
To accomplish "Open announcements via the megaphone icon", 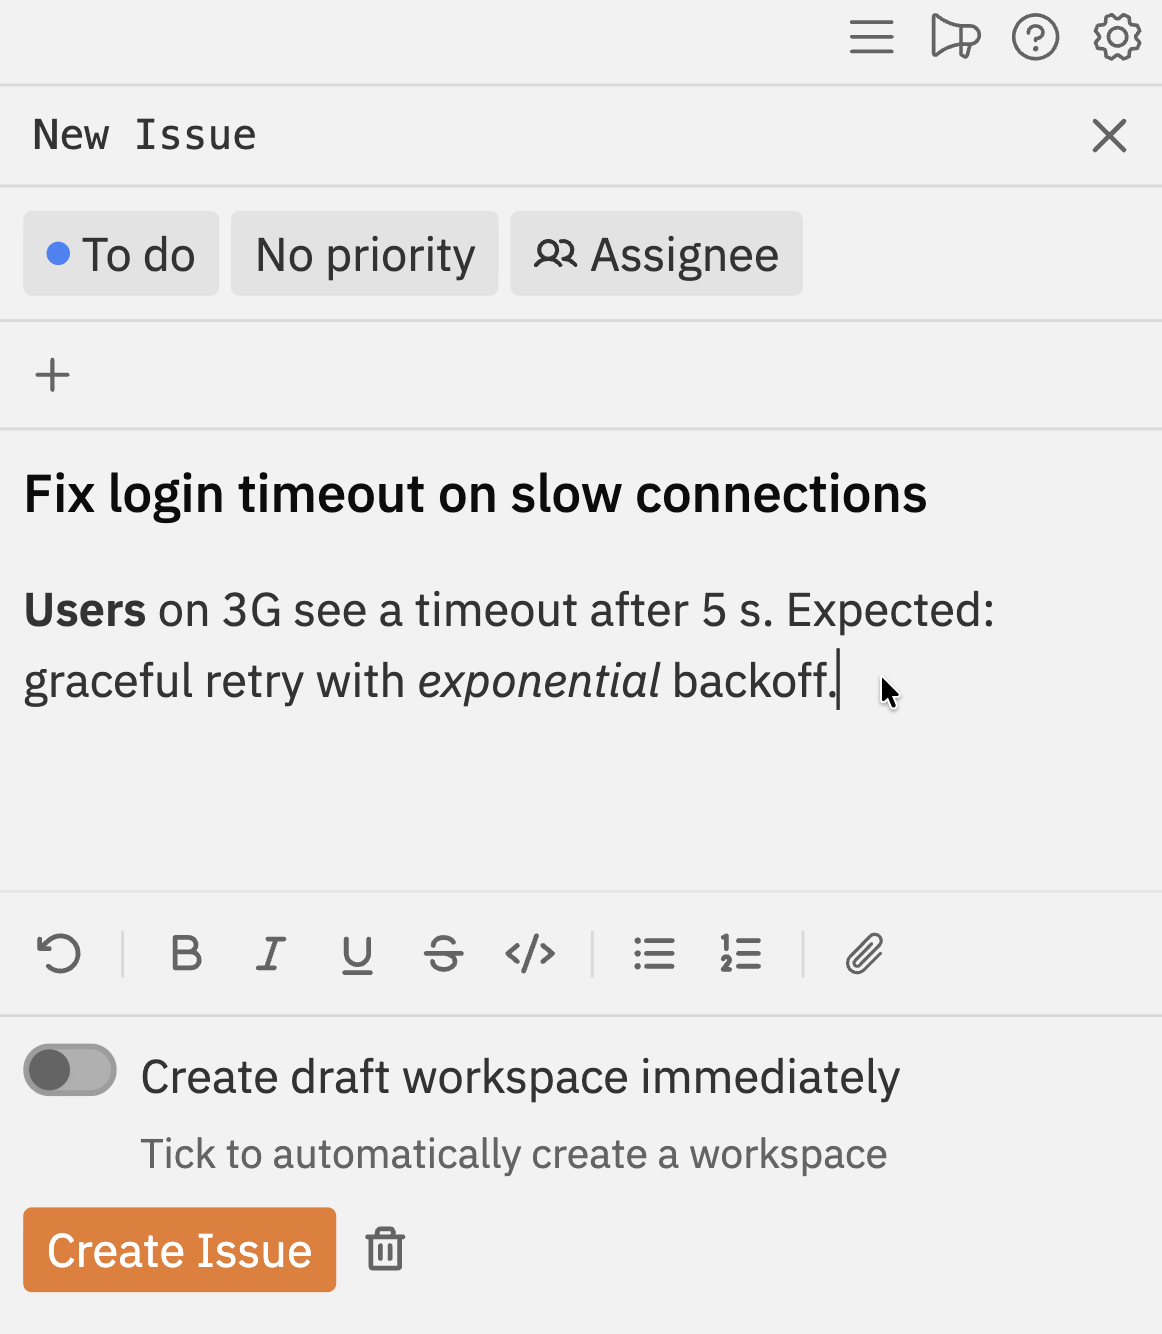I will tap(954, 37).
